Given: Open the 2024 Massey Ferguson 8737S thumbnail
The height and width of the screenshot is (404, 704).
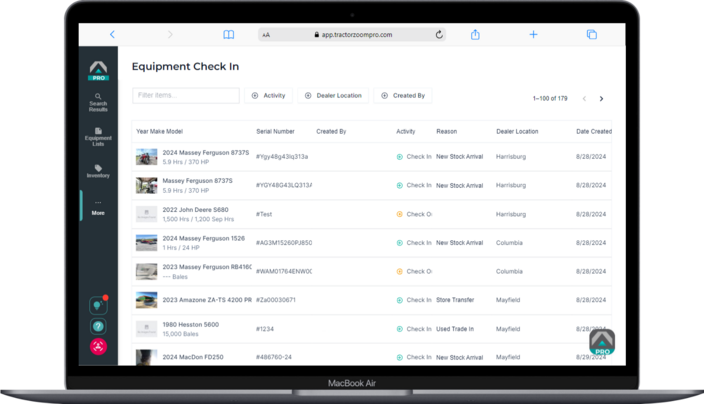Looking at the screenshot, I should tap(146, 157).
